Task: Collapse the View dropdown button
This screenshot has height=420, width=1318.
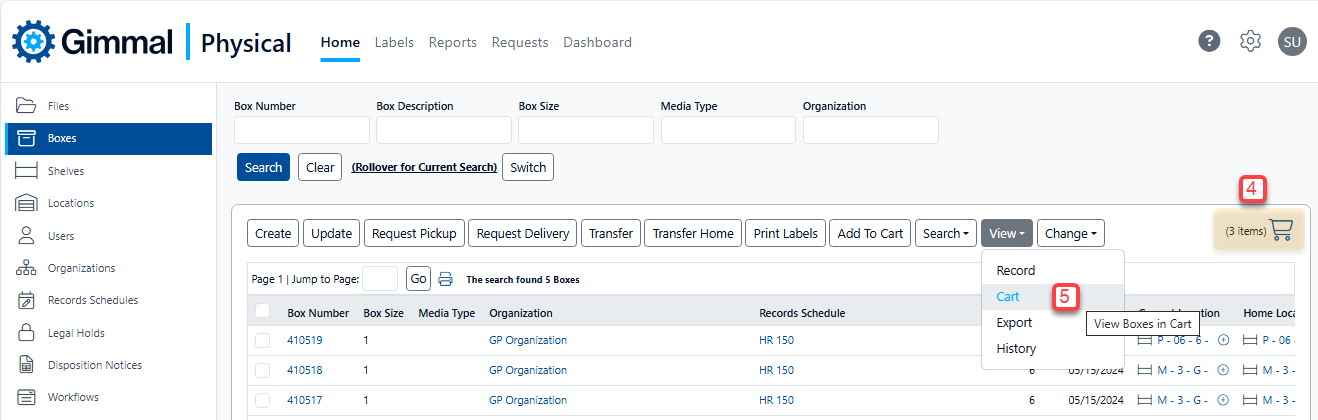Action: coord(1006,233)
